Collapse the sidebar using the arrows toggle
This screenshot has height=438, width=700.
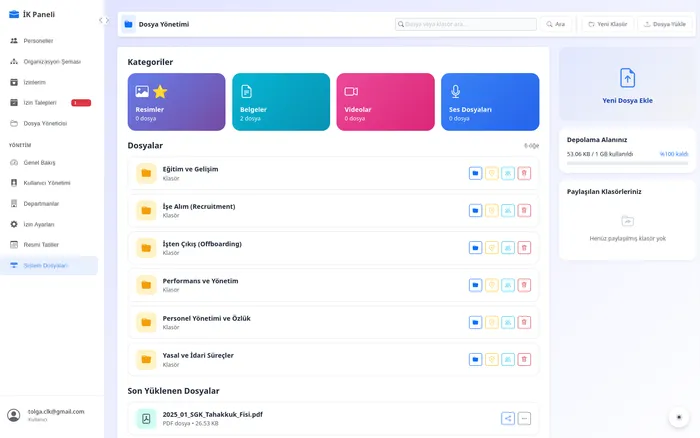(x=104, y=20)
